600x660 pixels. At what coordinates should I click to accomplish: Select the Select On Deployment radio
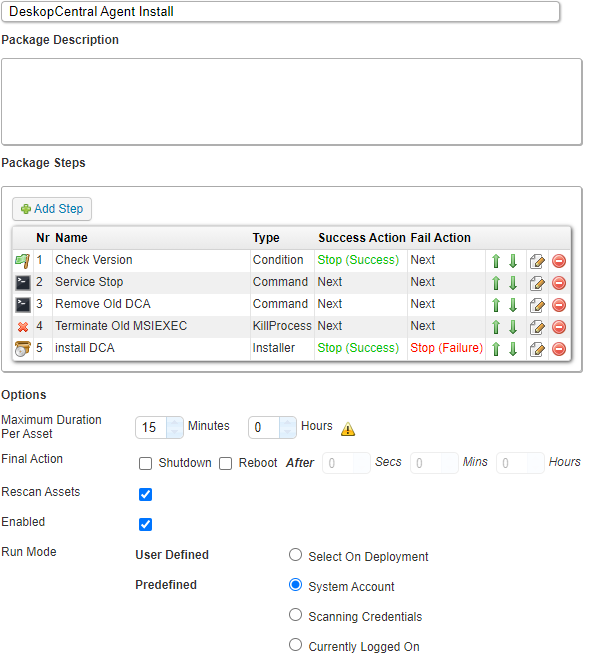click(x=296, y=555)
